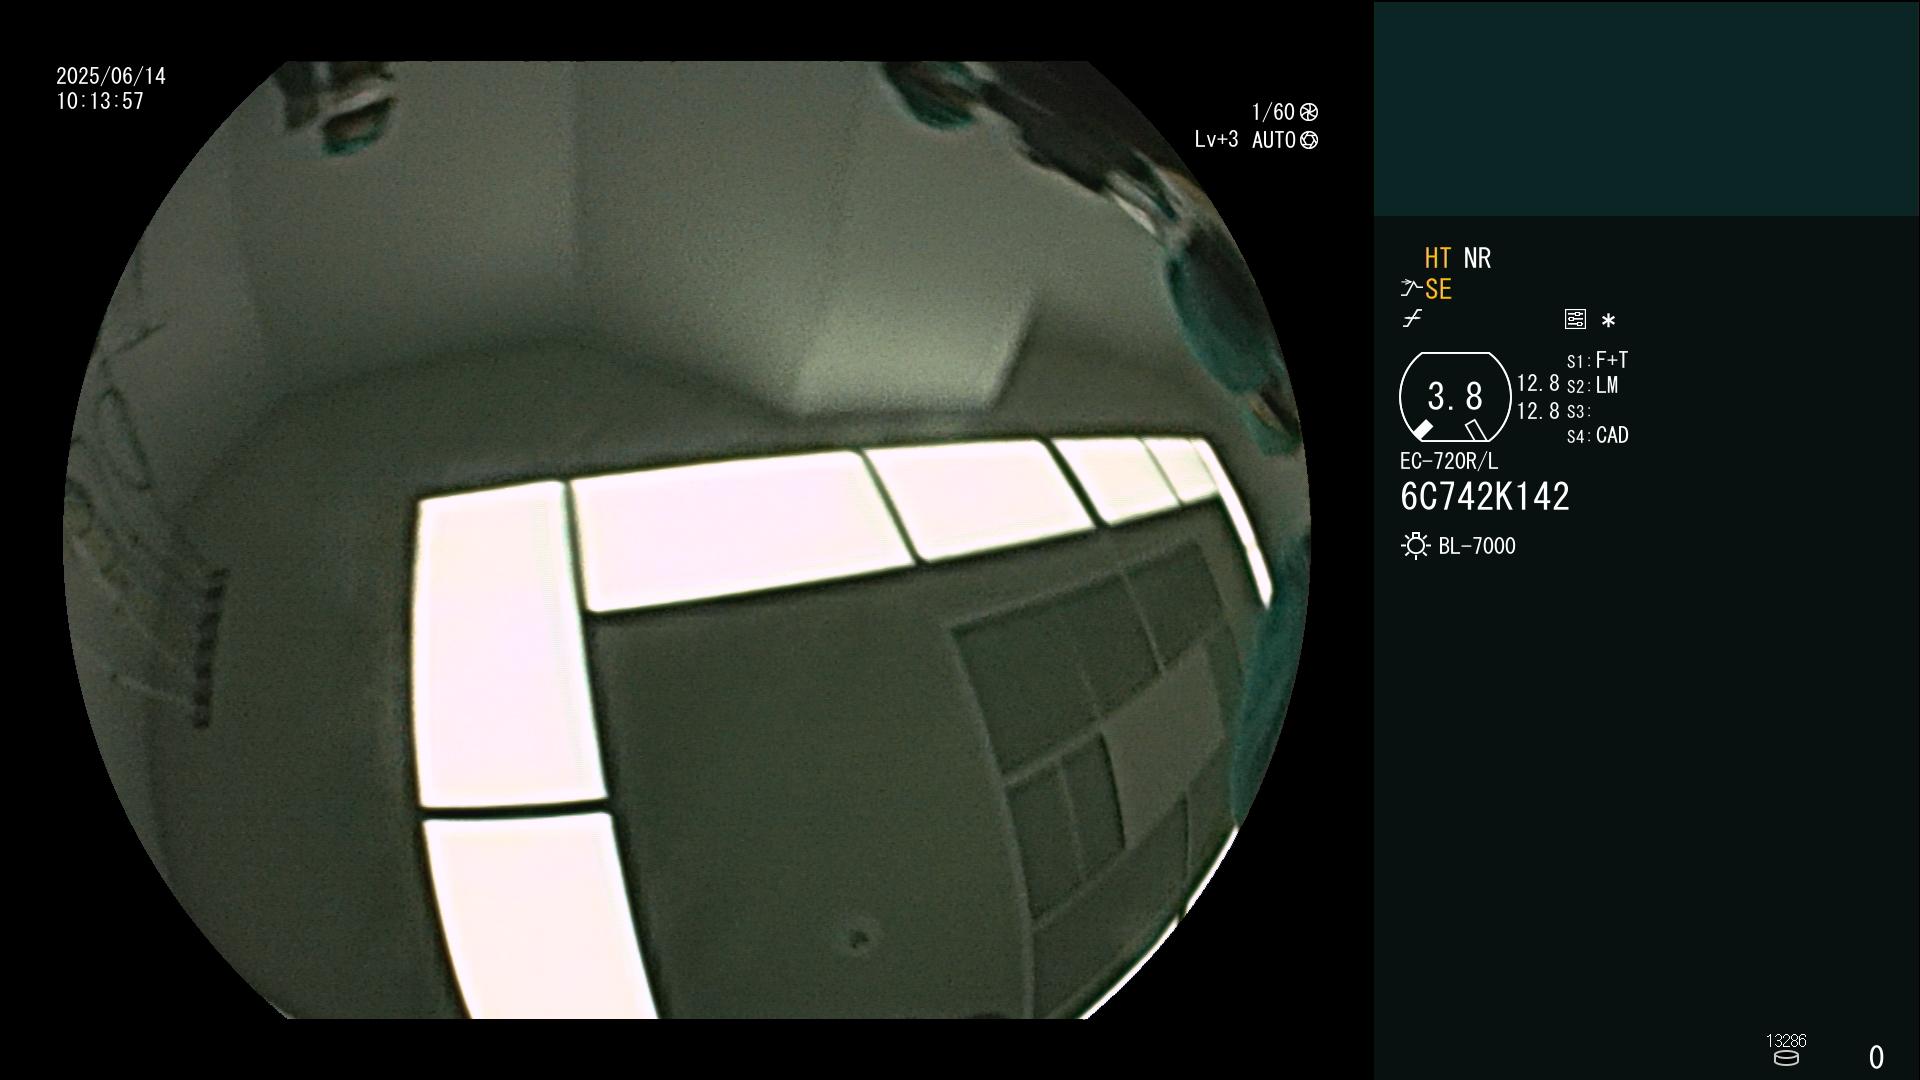The image size is (1920, 1080).
Task: Select the structure emphasis curve icon next to SE
Action: tap(1411, 289)
